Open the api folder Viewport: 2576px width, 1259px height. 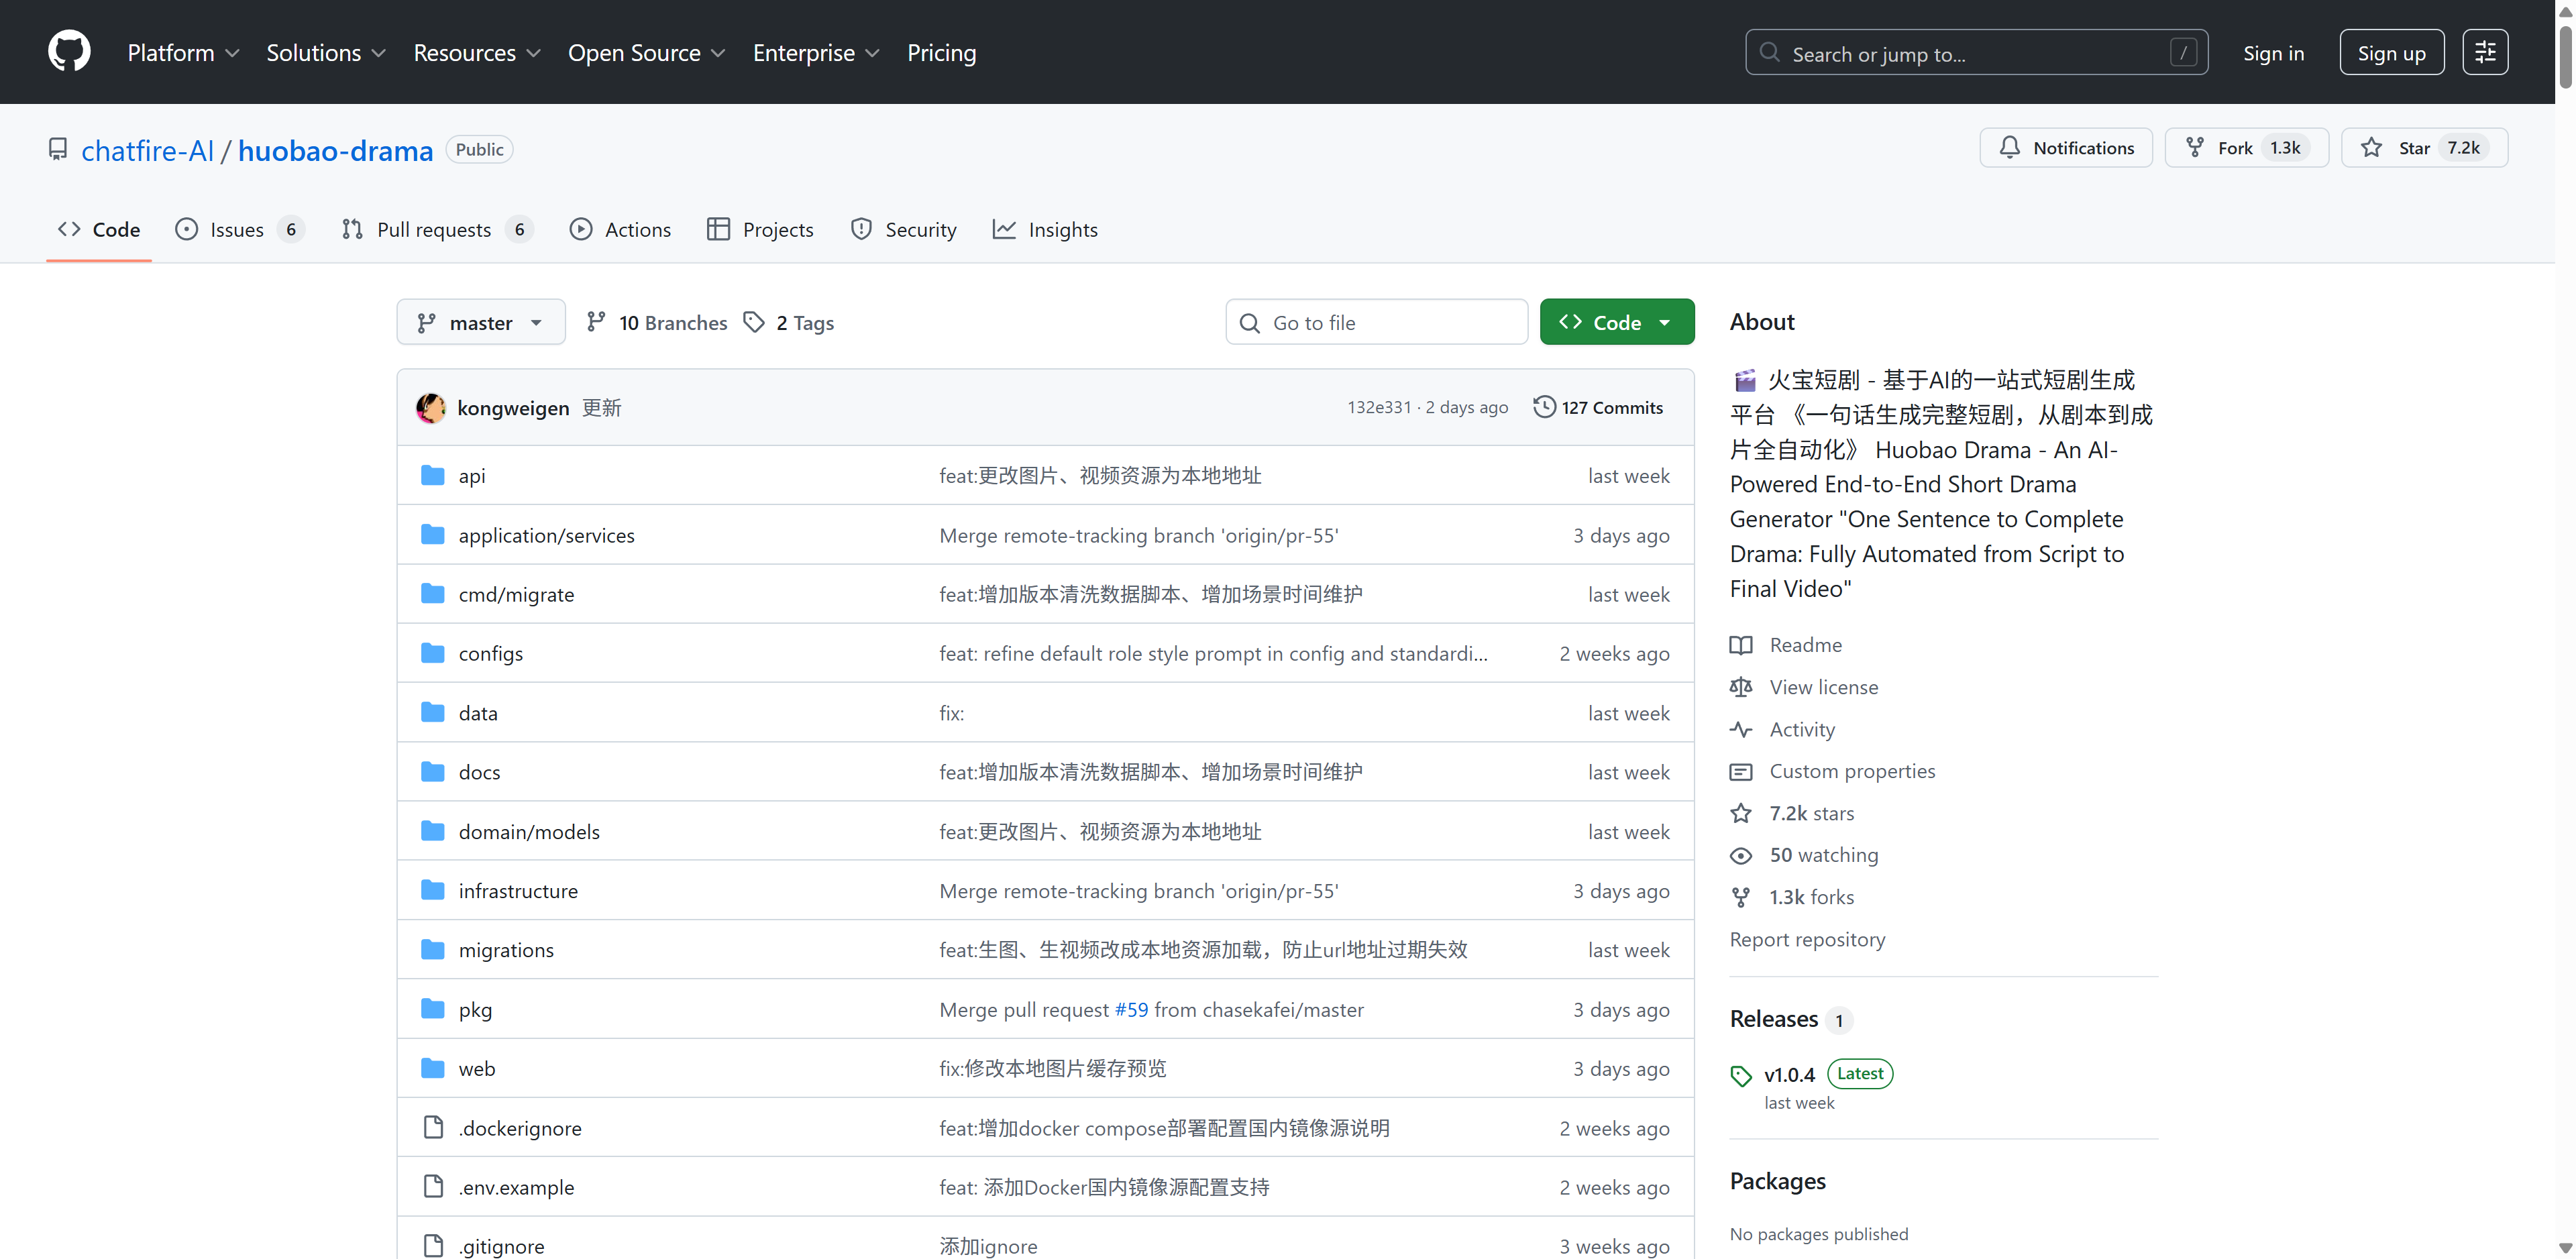click(x=471, y=476)
